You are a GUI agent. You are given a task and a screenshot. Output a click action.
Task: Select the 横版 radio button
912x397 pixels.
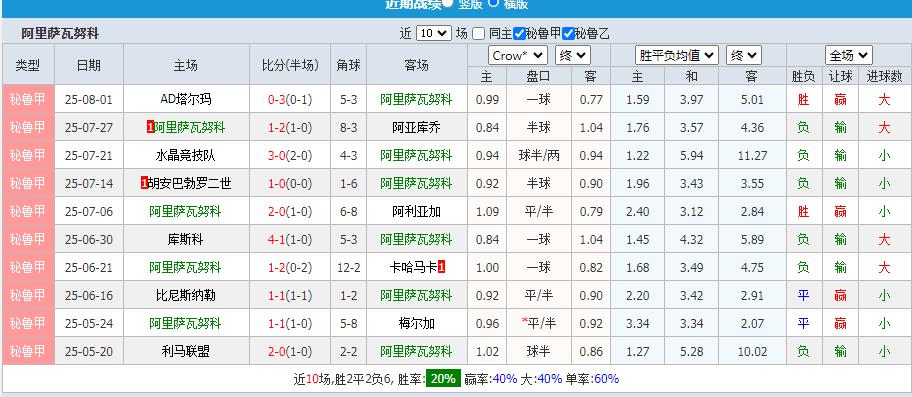493,3
